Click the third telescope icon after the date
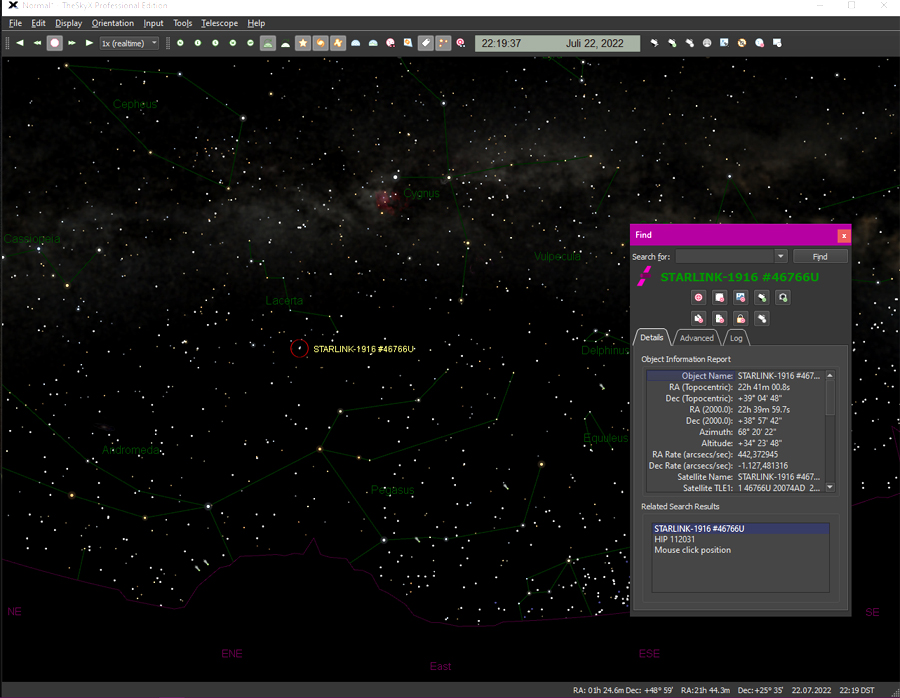This screenshot has height=698, width=900. click(x=689, y=43)
